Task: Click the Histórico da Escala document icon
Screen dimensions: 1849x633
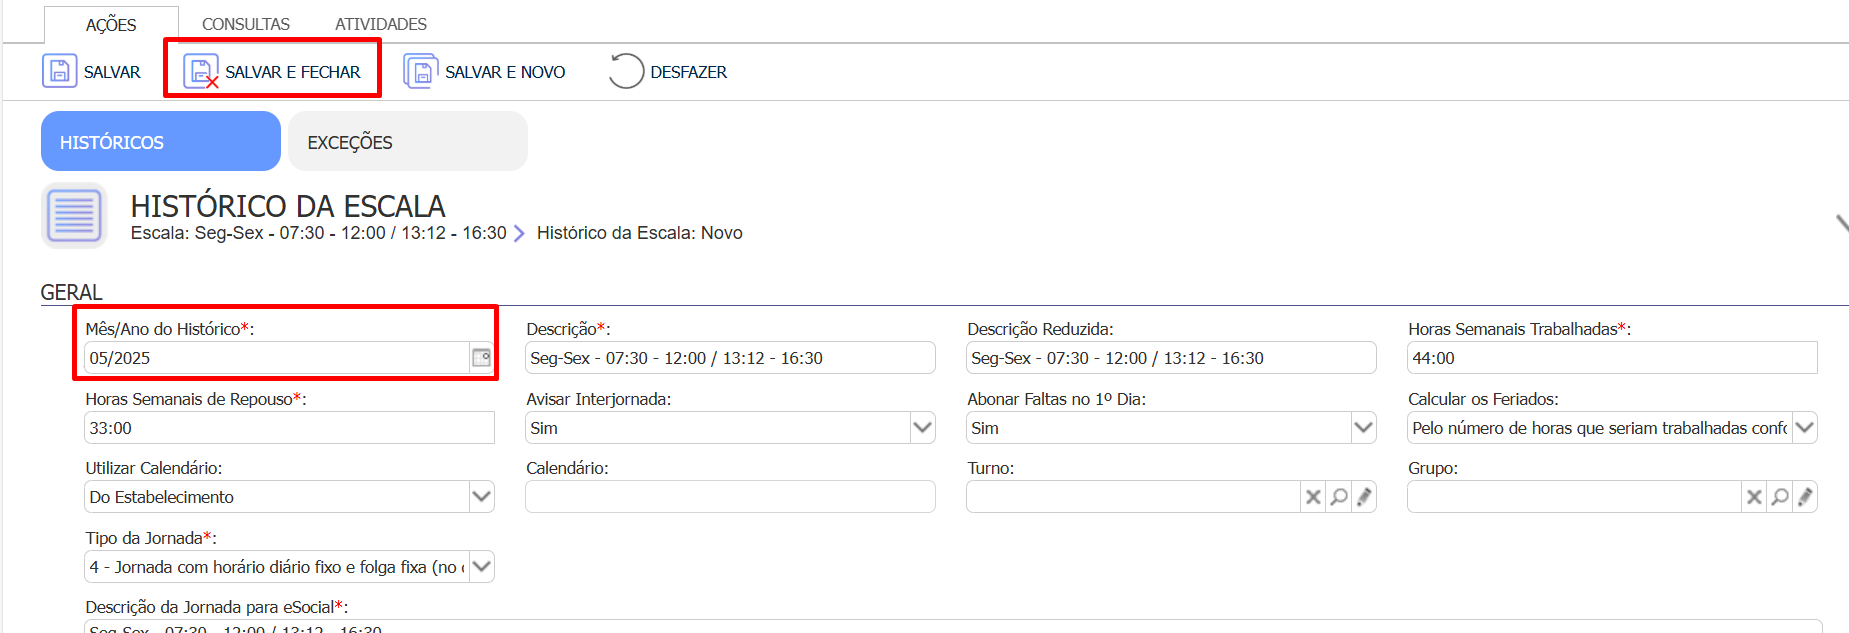Action: pos(74,215)
